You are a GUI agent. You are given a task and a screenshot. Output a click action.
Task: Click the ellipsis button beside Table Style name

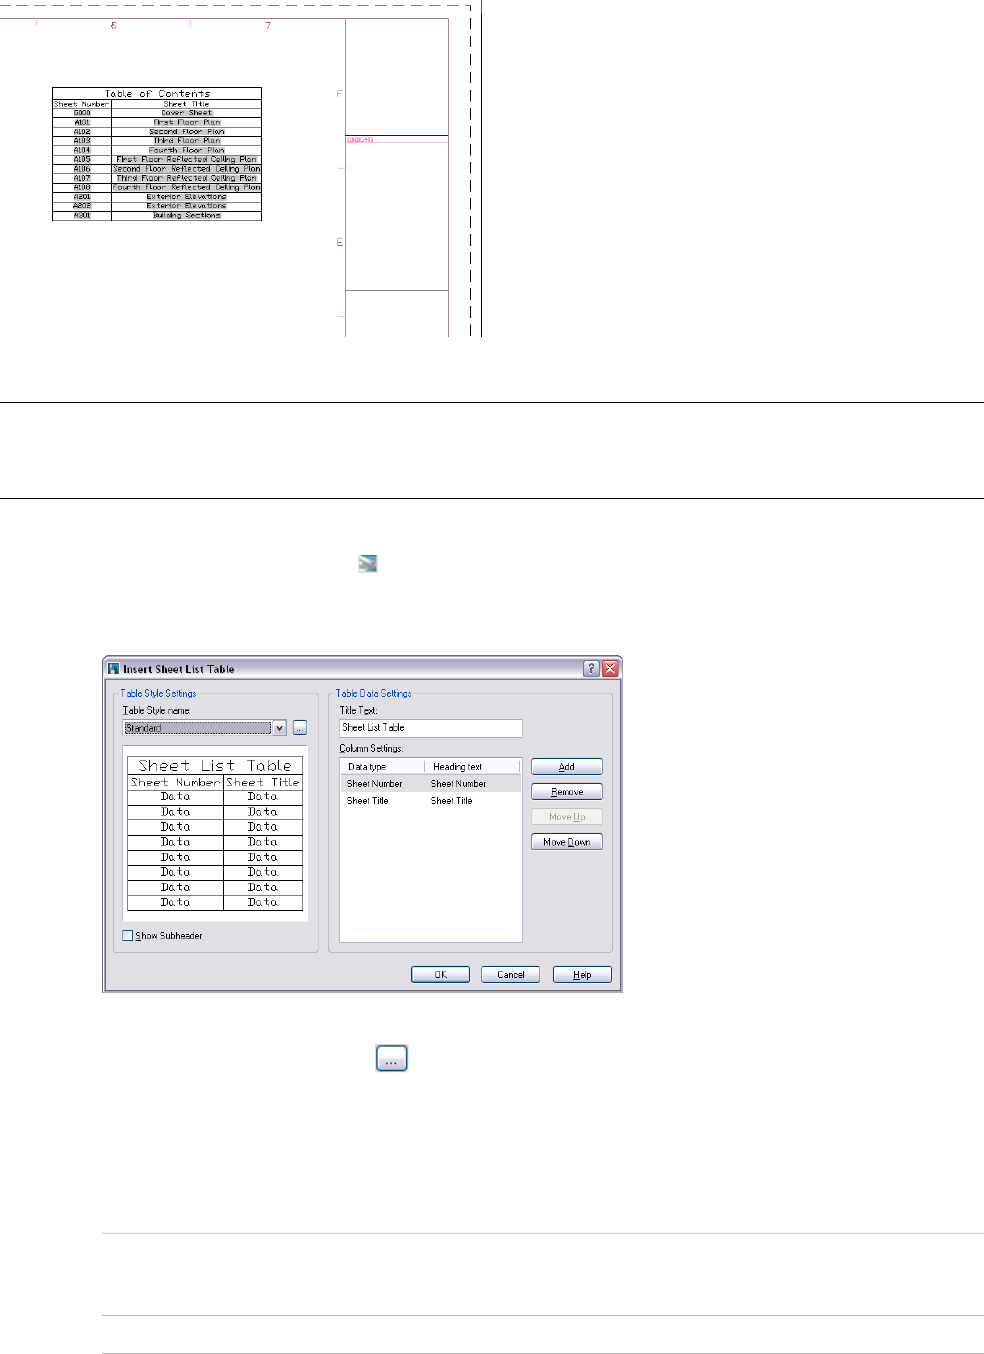tap(300, 728)
